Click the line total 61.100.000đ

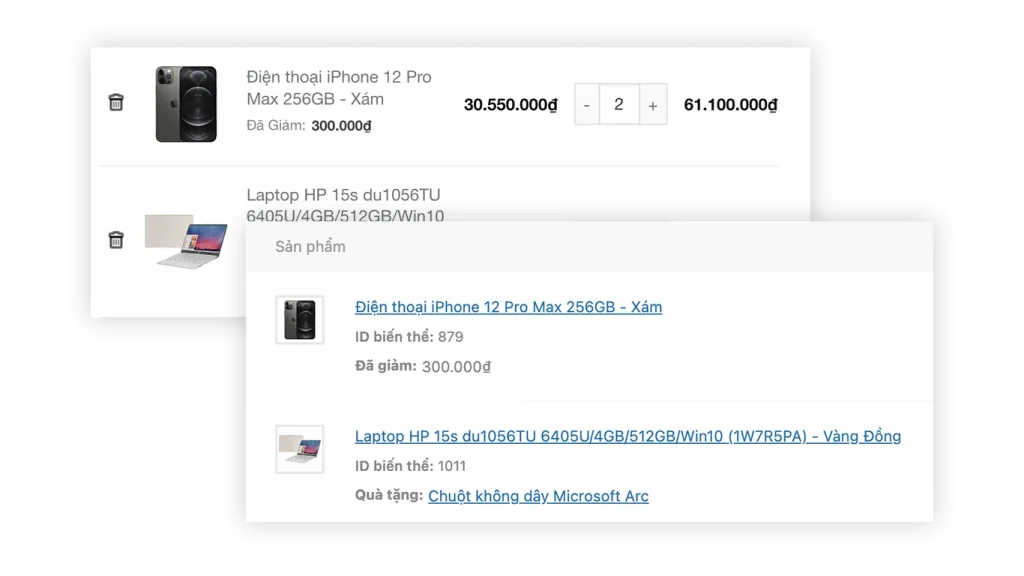click(x=730, y=105)
